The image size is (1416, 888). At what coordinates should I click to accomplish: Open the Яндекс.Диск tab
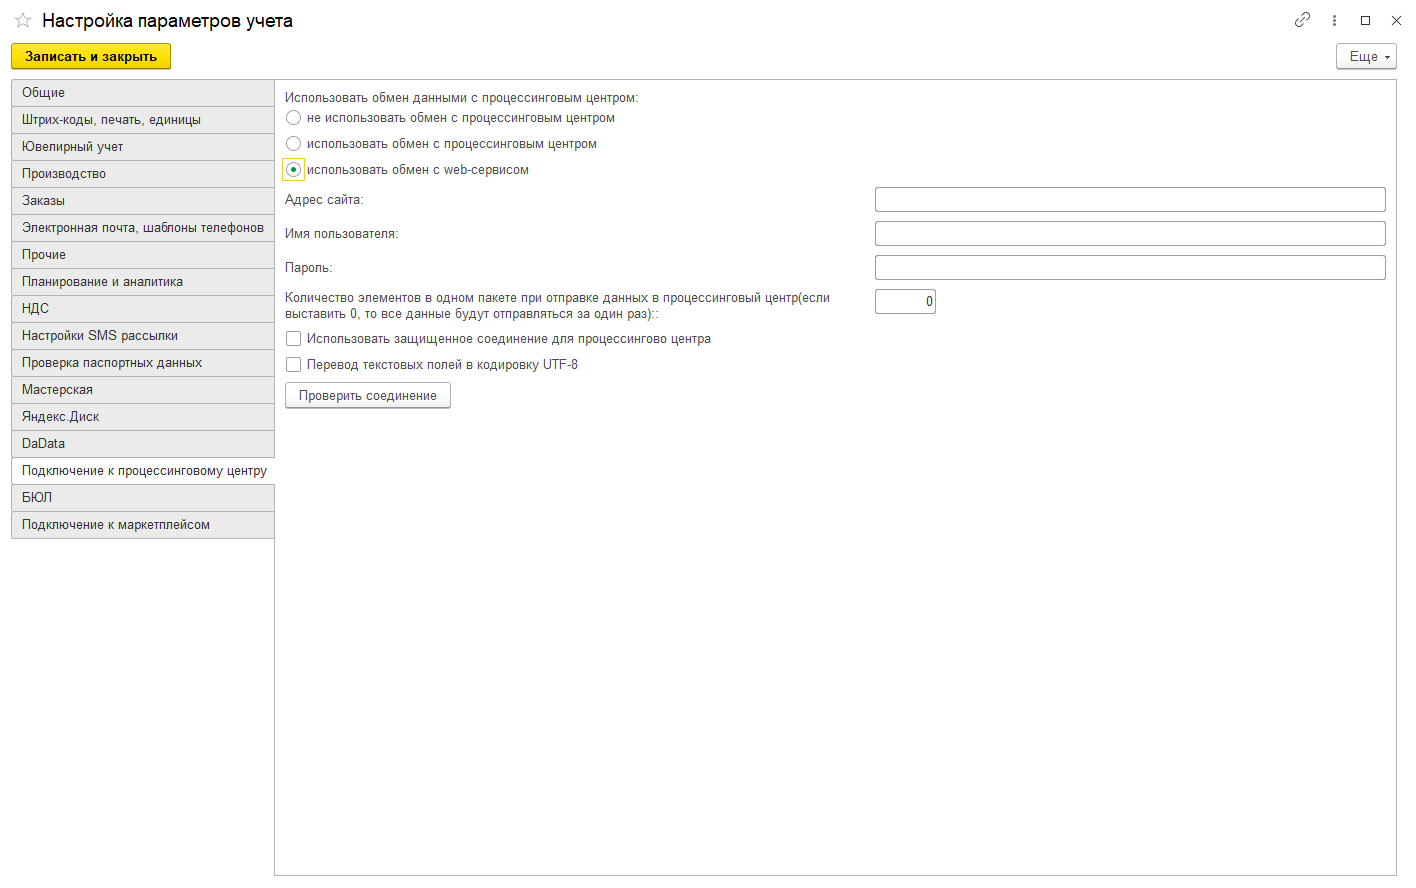(x=143, y=417)
